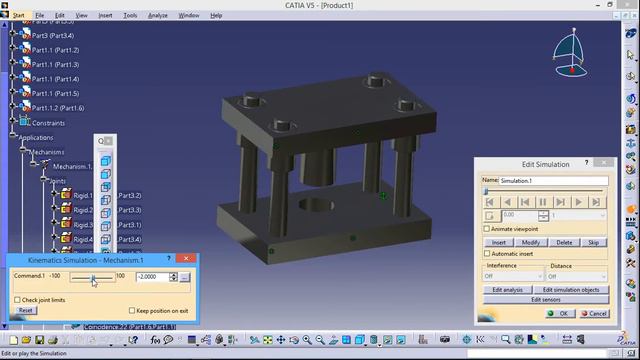This screenshot has width=640, height=360.
Task: Open the View menu
Action: [82, 16]
